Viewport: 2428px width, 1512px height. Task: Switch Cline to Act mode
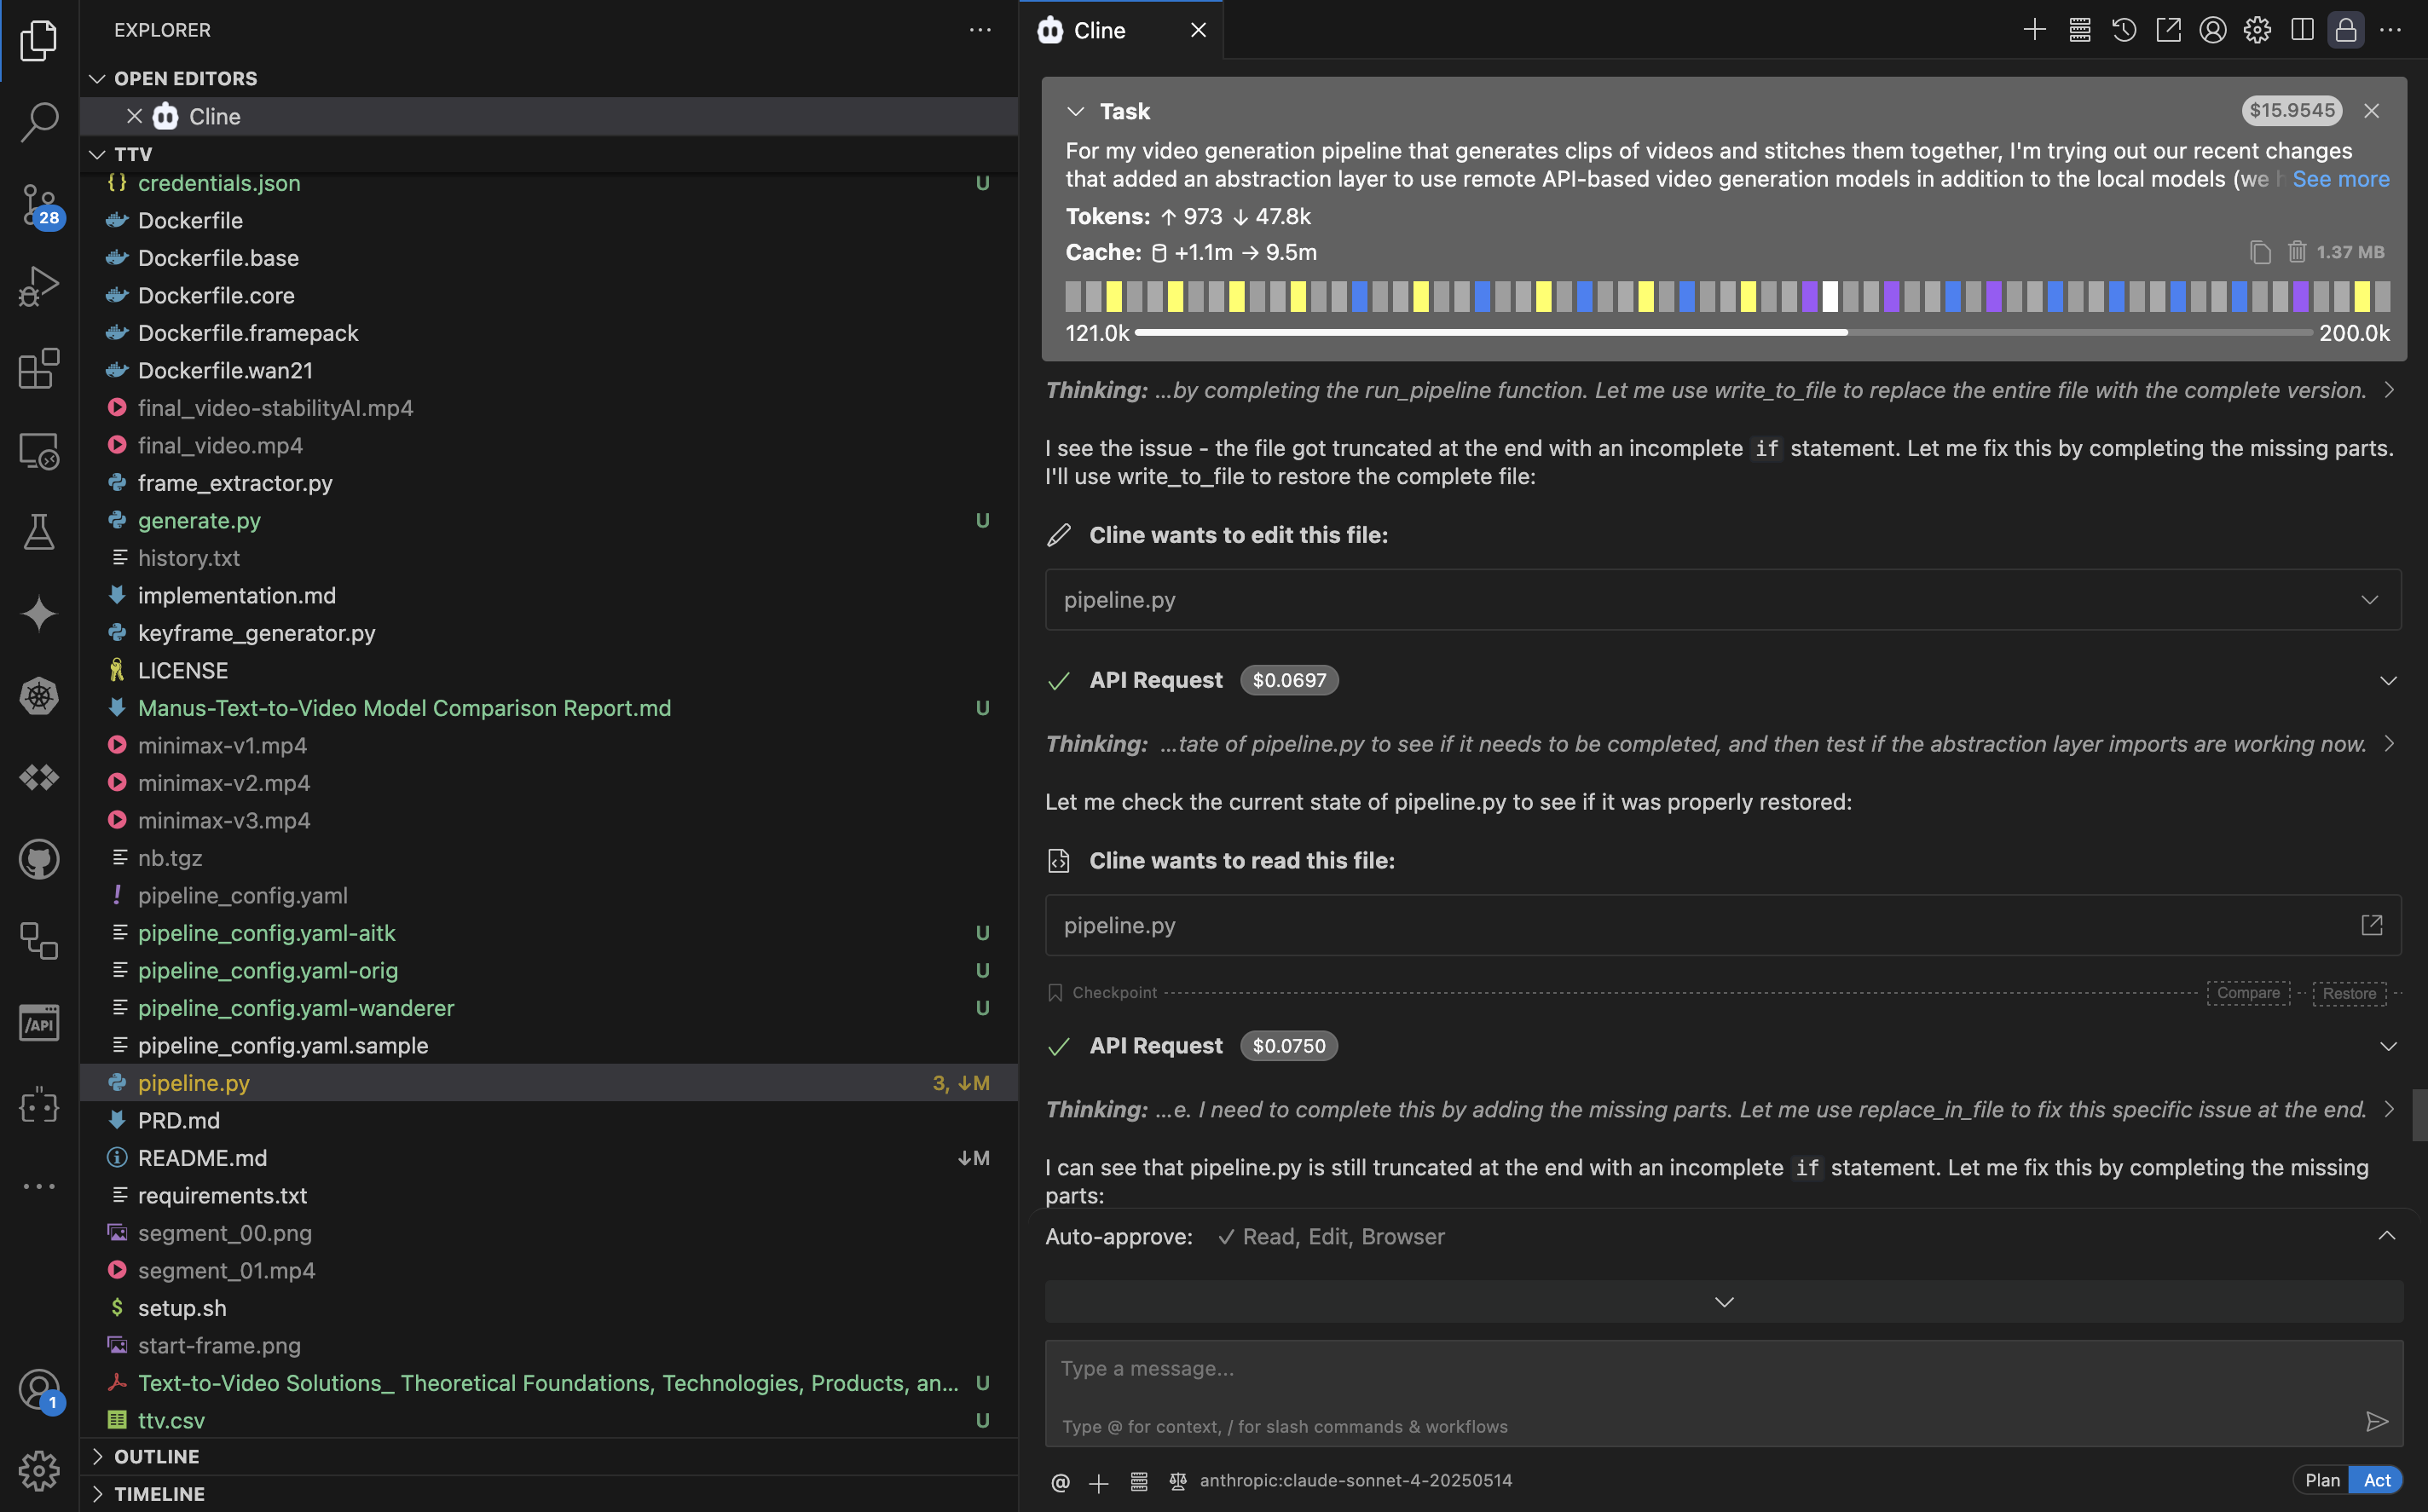click(x=2377, y=1480)
